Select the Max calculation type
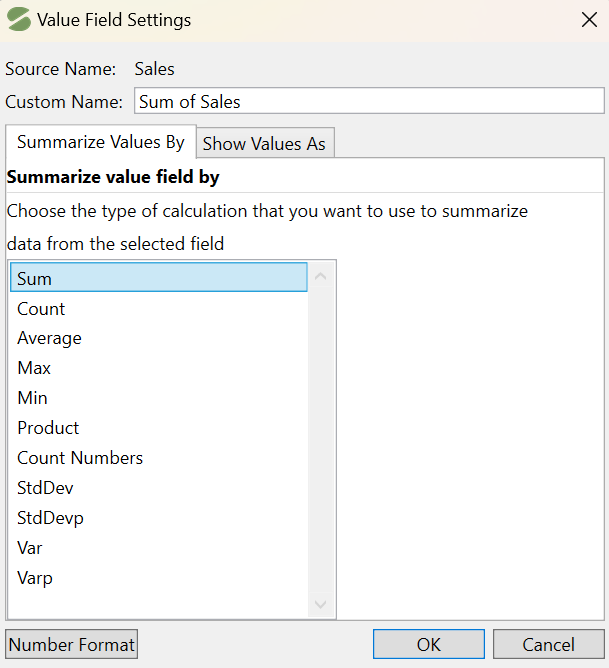Screen dimensions: 609x668 pyautogui.click(x=34, y=368)
